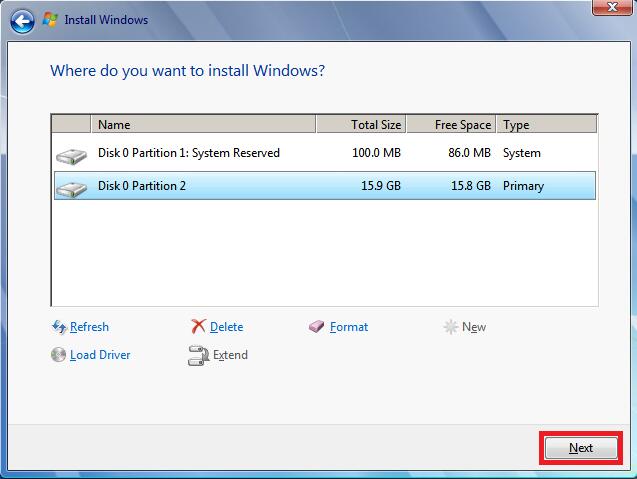Sort by the Type column header
637x479 pixels.
coord(547,124)
